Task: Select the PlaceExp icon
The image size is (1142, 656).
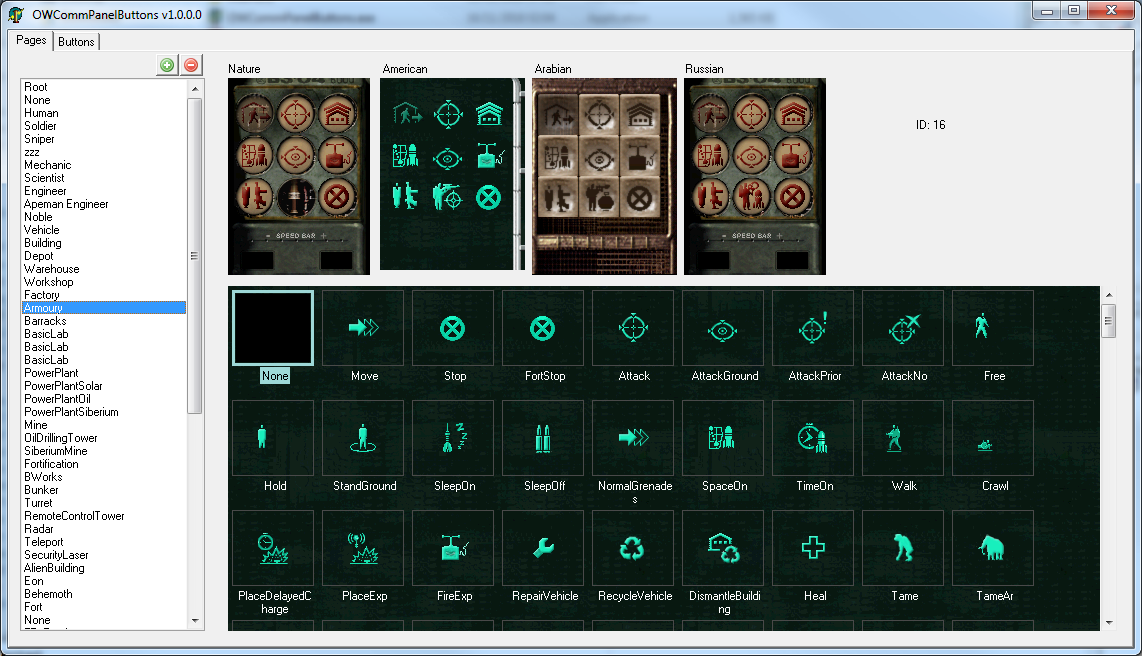Action: click(363, 548)
